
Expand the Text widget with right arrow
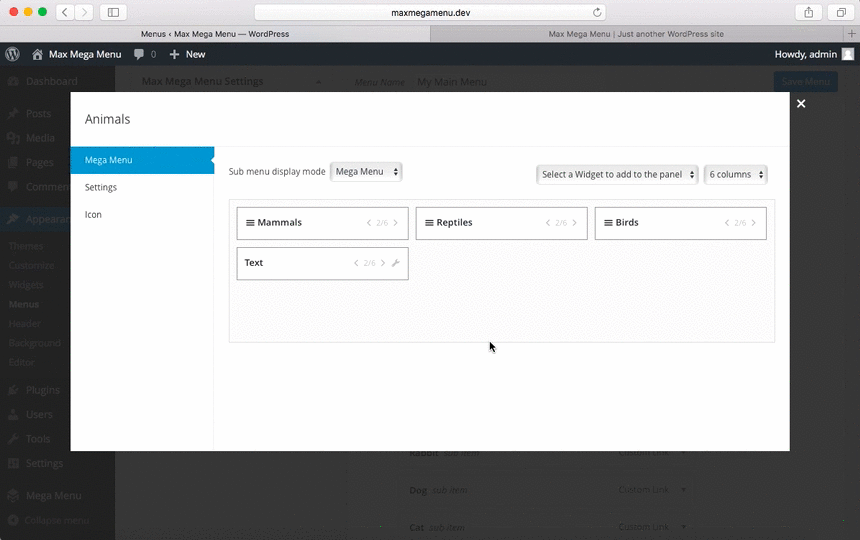click(383, 263)
